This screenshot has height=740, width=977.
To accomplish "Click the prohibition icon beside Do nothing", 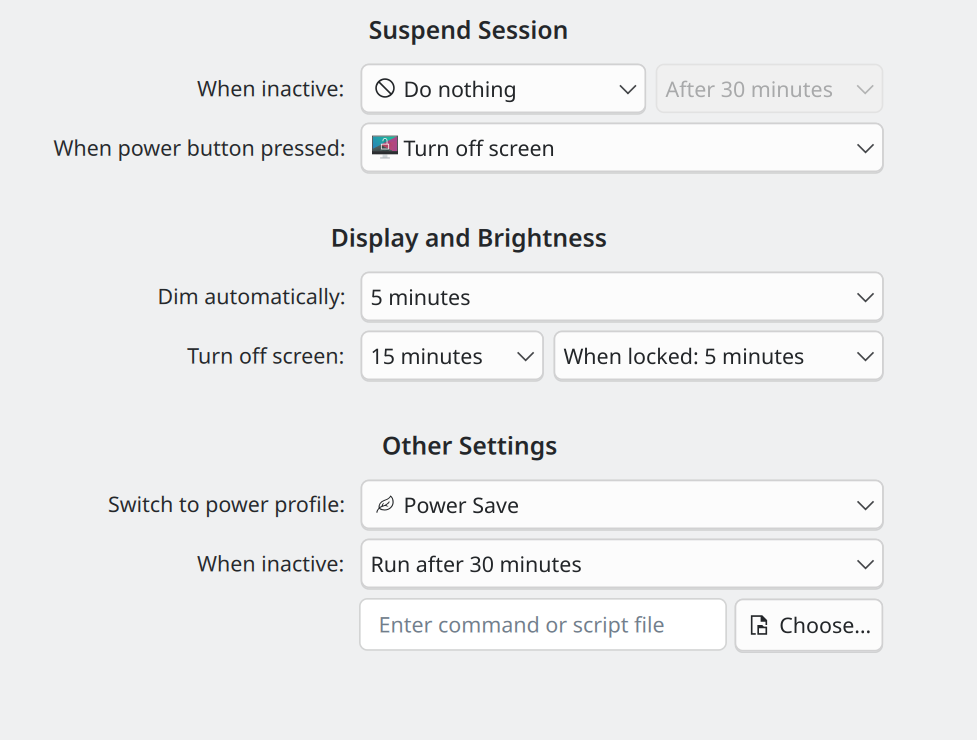I will [385, 89].
